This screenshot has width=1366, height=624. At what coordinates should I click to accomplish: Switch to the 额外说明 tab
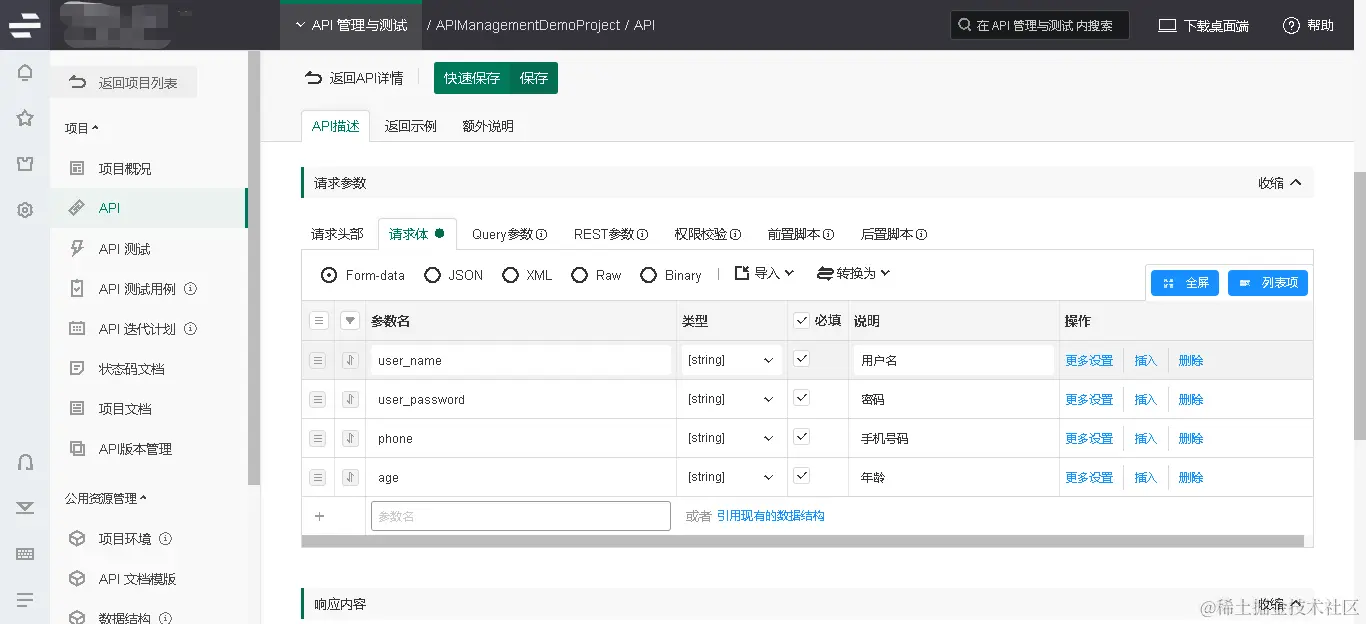[x=488, y=126]
